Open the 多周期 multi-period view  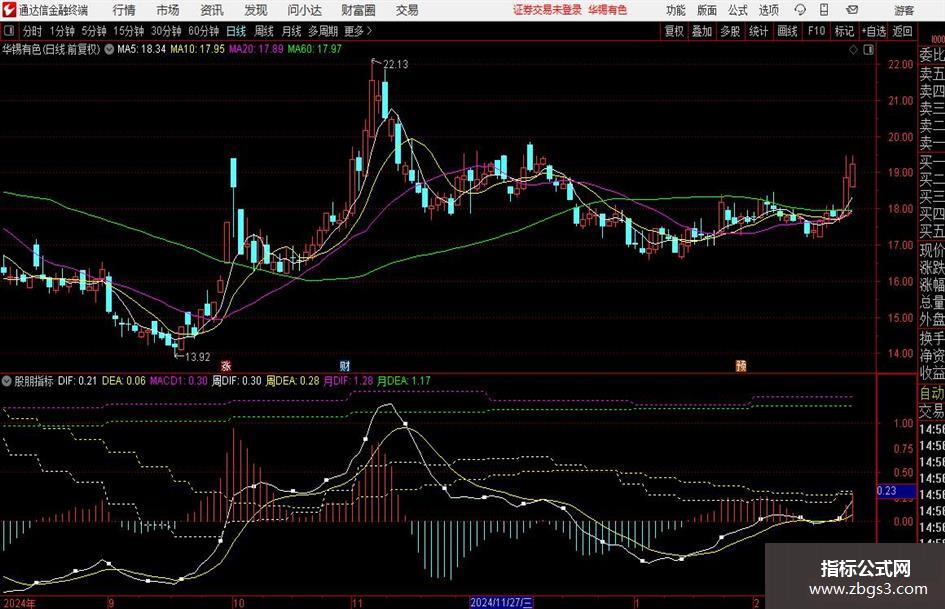pyautogui.click(x=323, y=31)
